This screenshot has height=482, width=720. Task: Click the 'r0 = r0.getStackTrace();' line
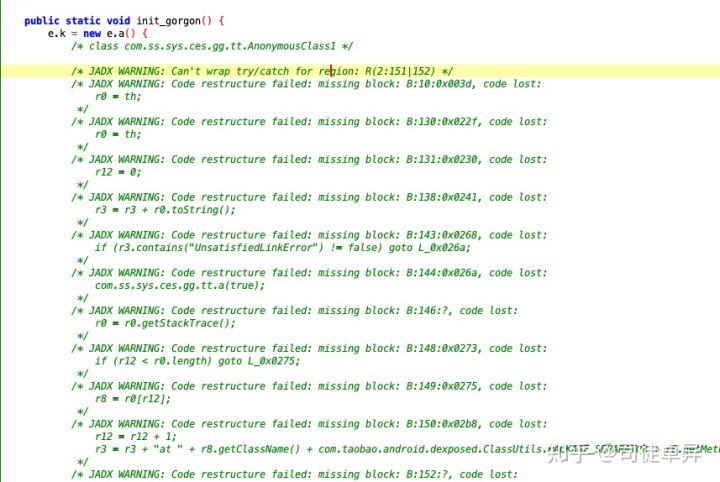coord(165,323)
